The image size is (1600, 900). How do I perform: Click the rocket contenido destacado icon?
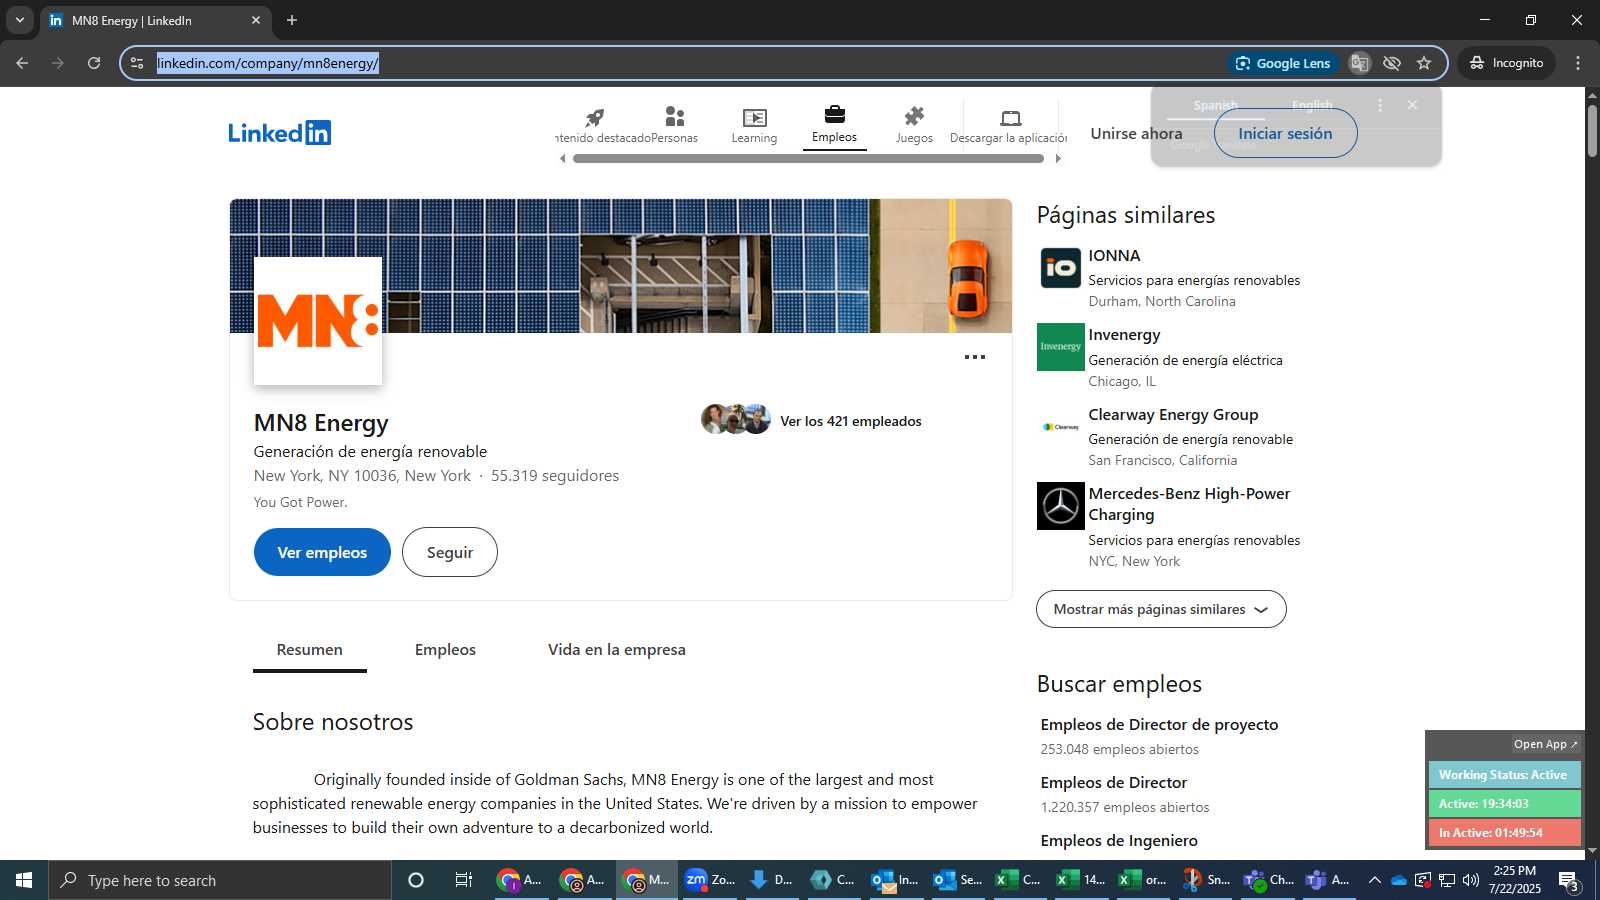coord(595,117)
